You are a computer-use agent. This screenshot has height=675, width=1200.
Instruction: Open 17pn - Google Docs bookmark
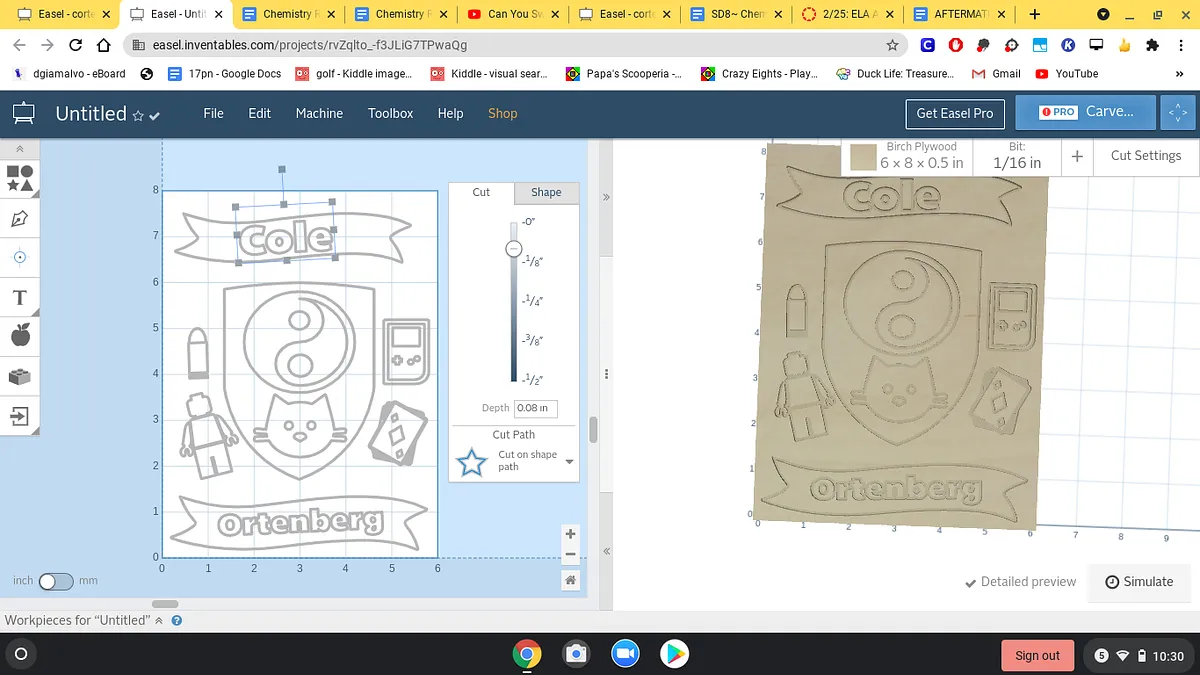224,73
